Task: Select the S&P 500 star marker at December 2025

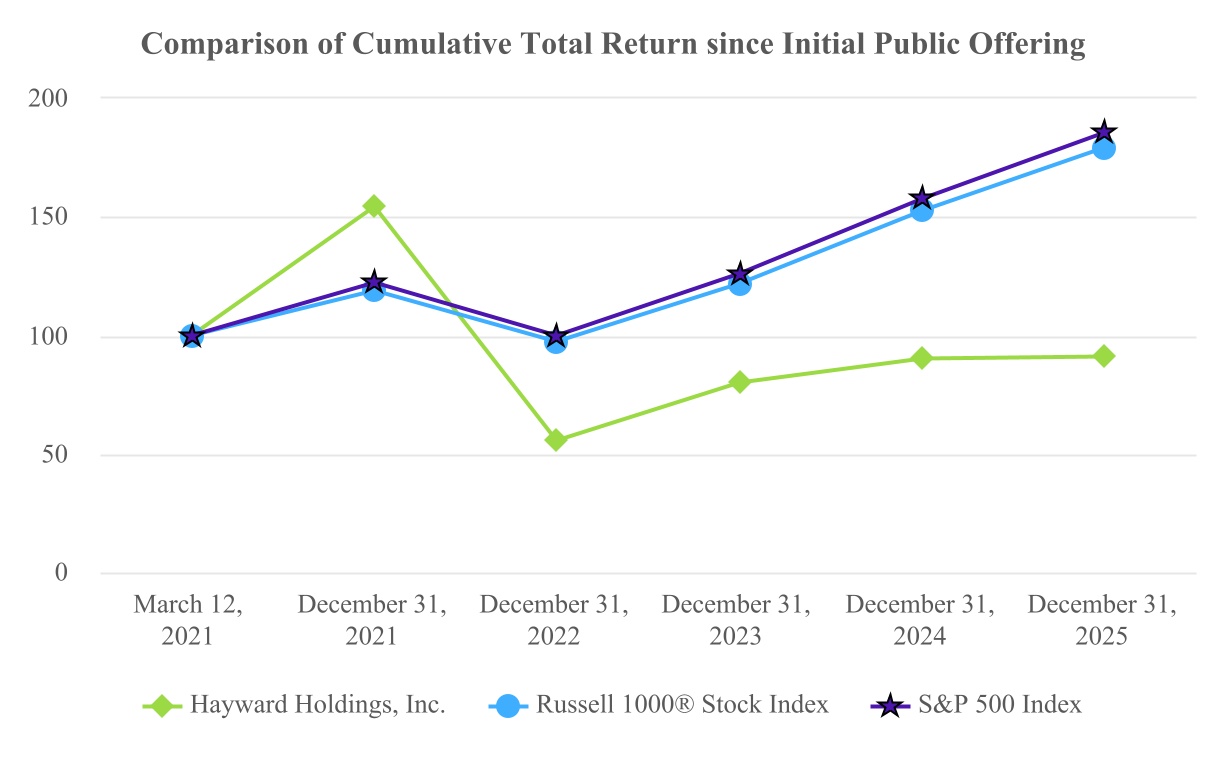Action: pos(1104,132)
